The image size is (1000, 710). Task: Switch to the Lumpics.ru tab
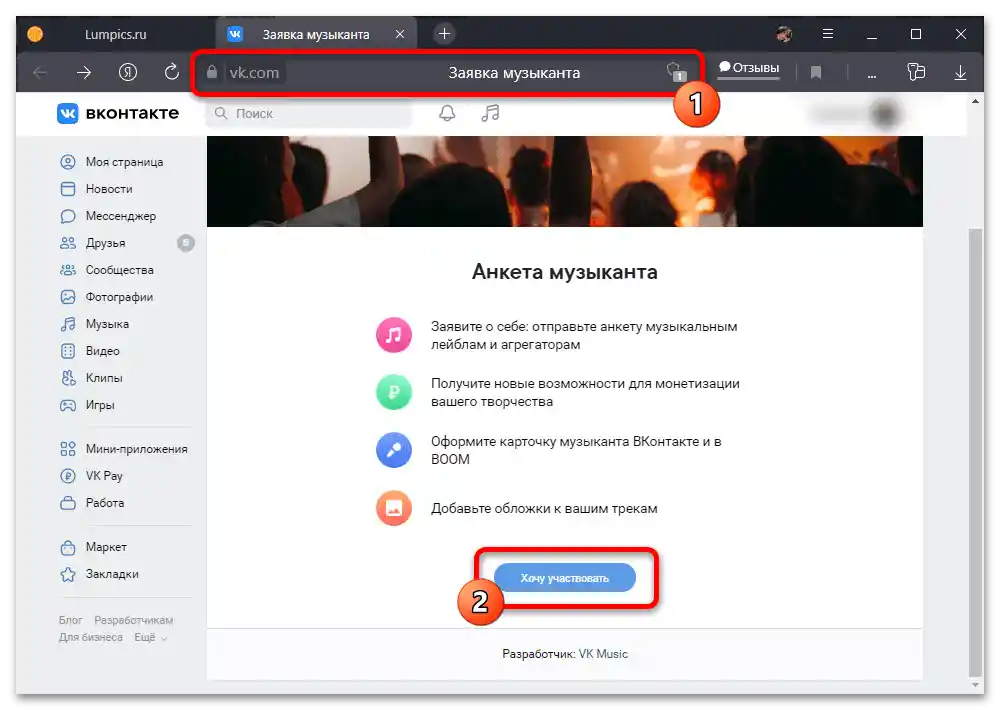click(x=115, y=34)
